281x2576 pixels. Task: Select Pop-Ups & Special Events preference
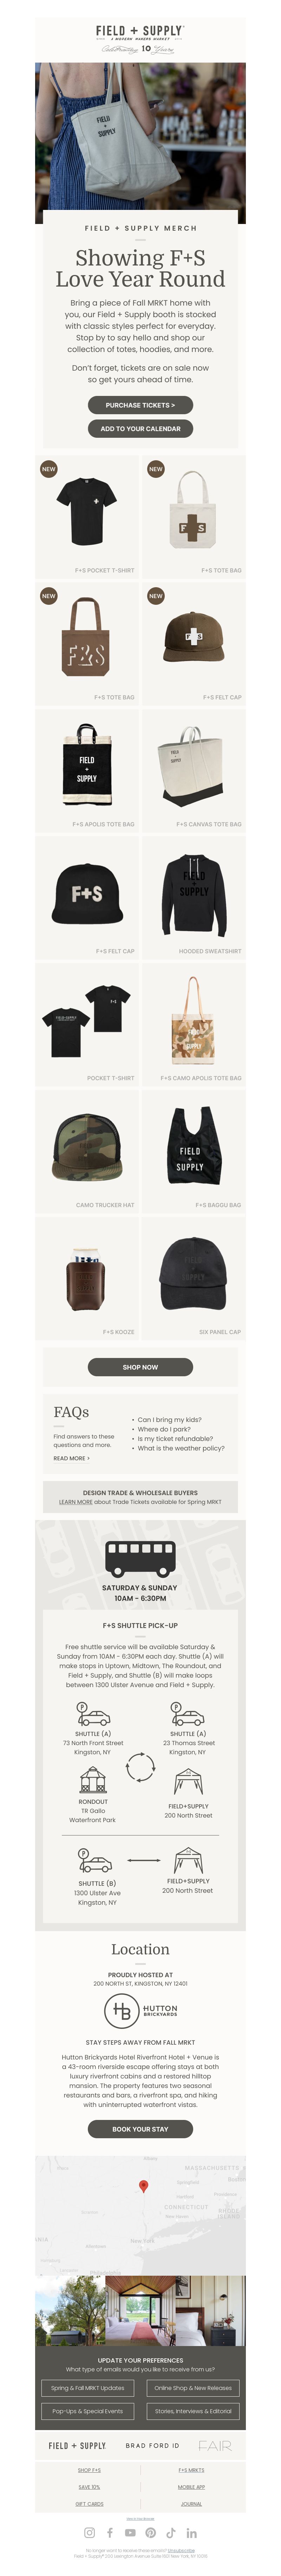(x=88, y=2411)
